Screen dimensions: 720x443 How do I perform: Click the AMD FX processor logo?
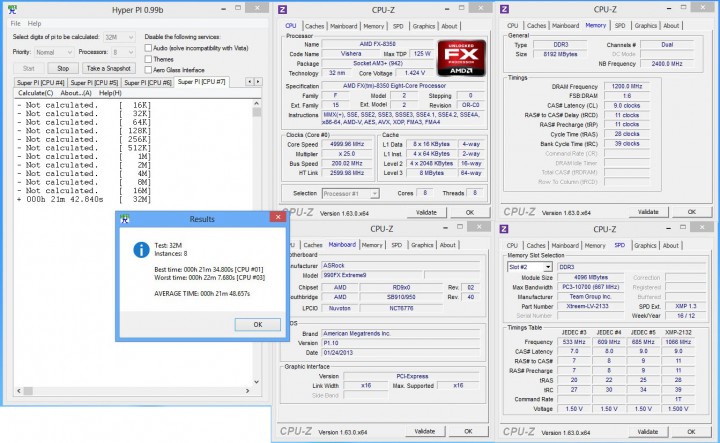(461, 58)
